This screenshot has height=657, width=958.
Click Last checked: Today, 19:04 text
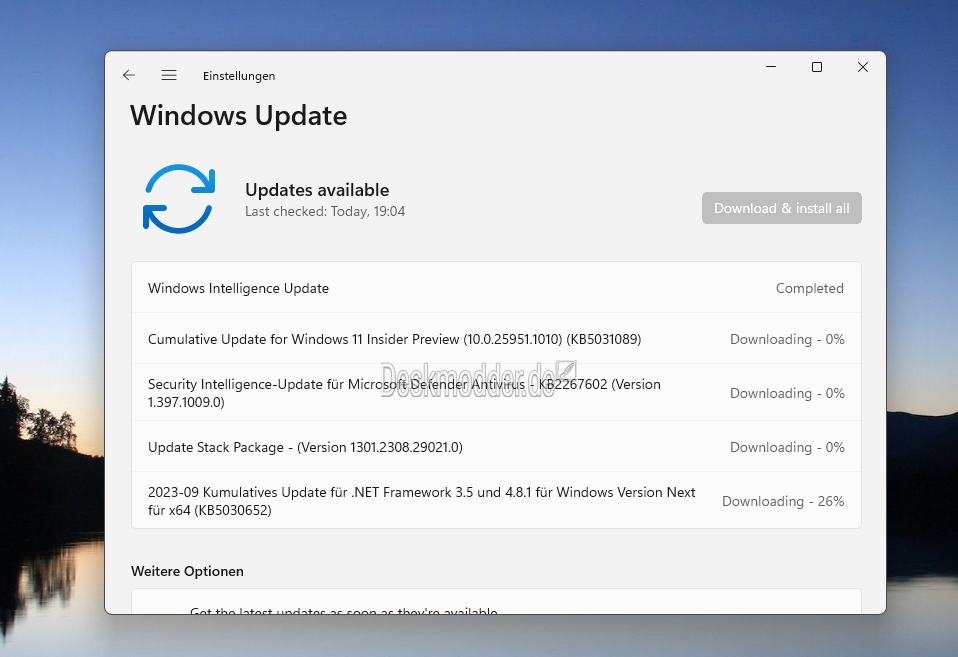[325, 211]
